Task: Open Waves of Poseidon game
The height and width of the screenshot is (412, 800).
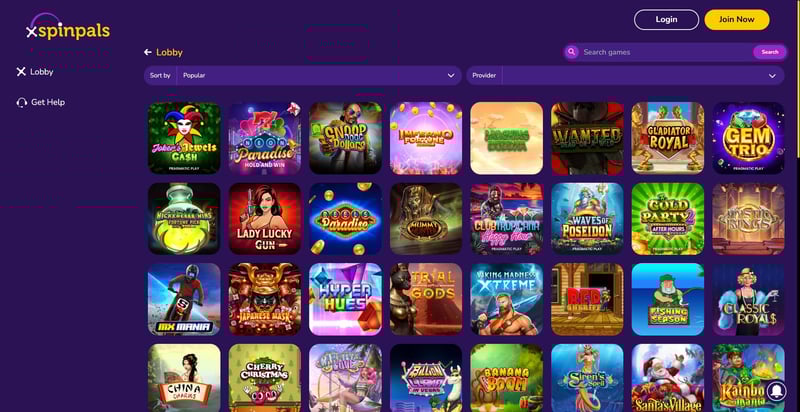Action: (587, 219)
